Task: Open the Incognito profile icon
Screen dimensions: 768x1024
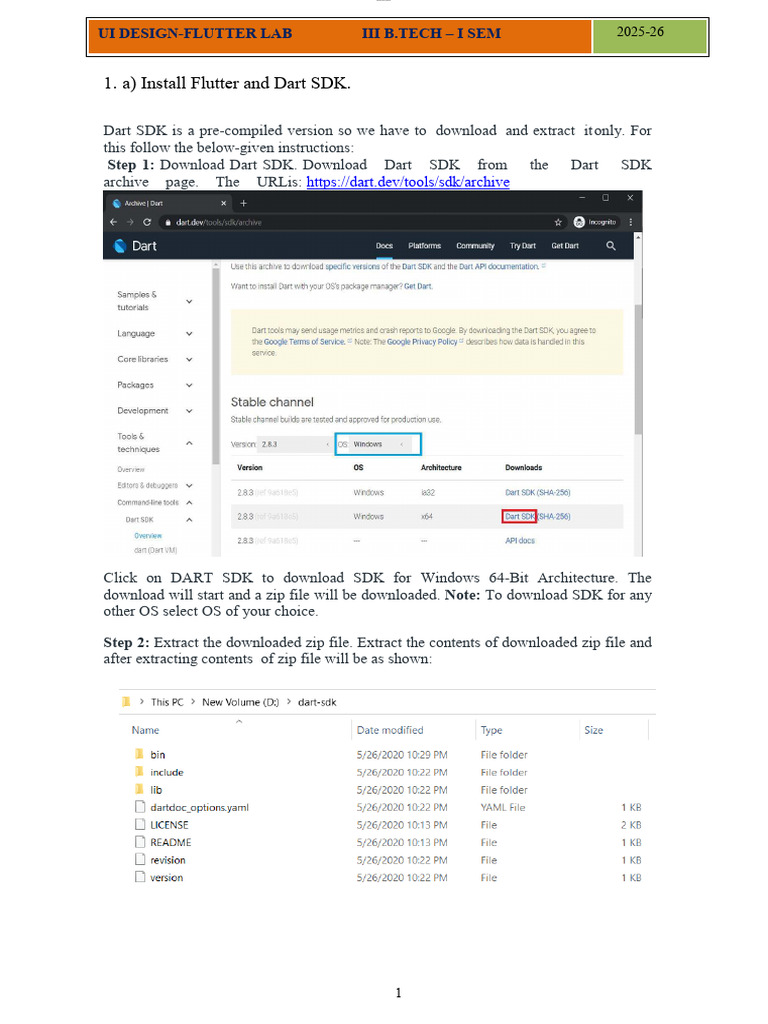Action: tap(579, 222)
